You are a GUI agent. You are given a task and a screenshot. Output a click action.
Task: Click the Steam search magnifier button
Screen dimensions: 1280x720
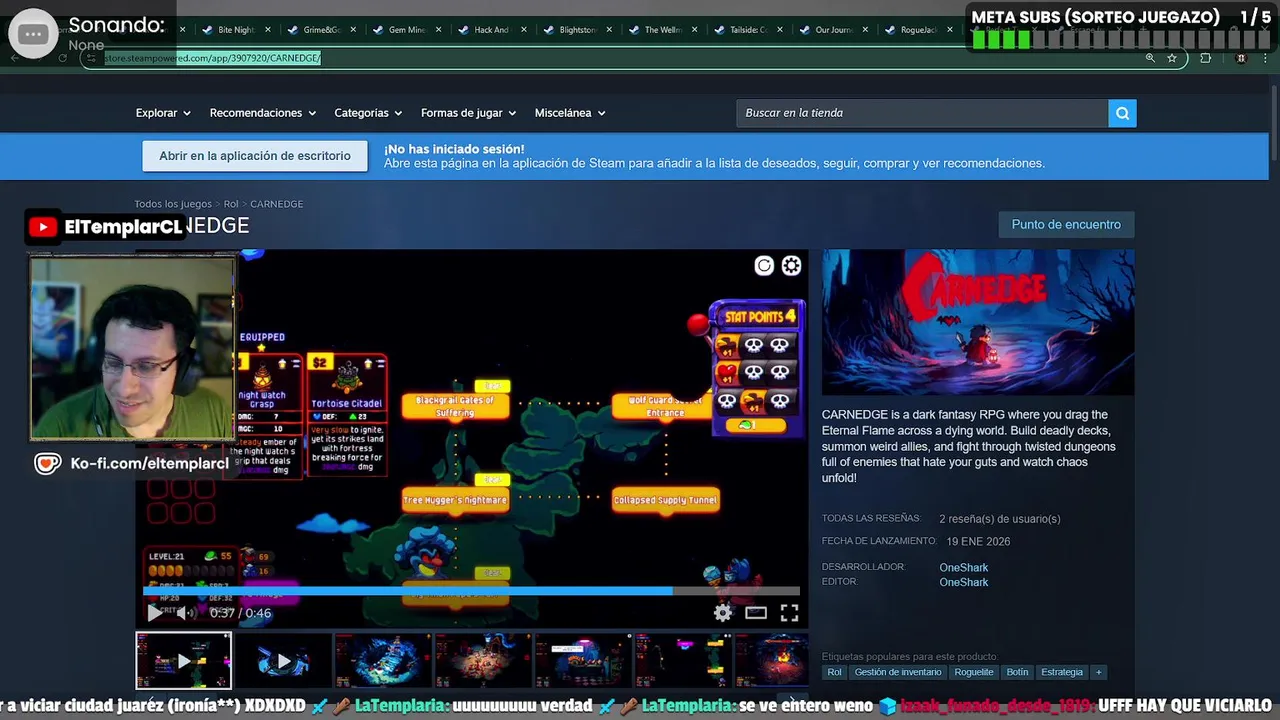point(1122,113)
